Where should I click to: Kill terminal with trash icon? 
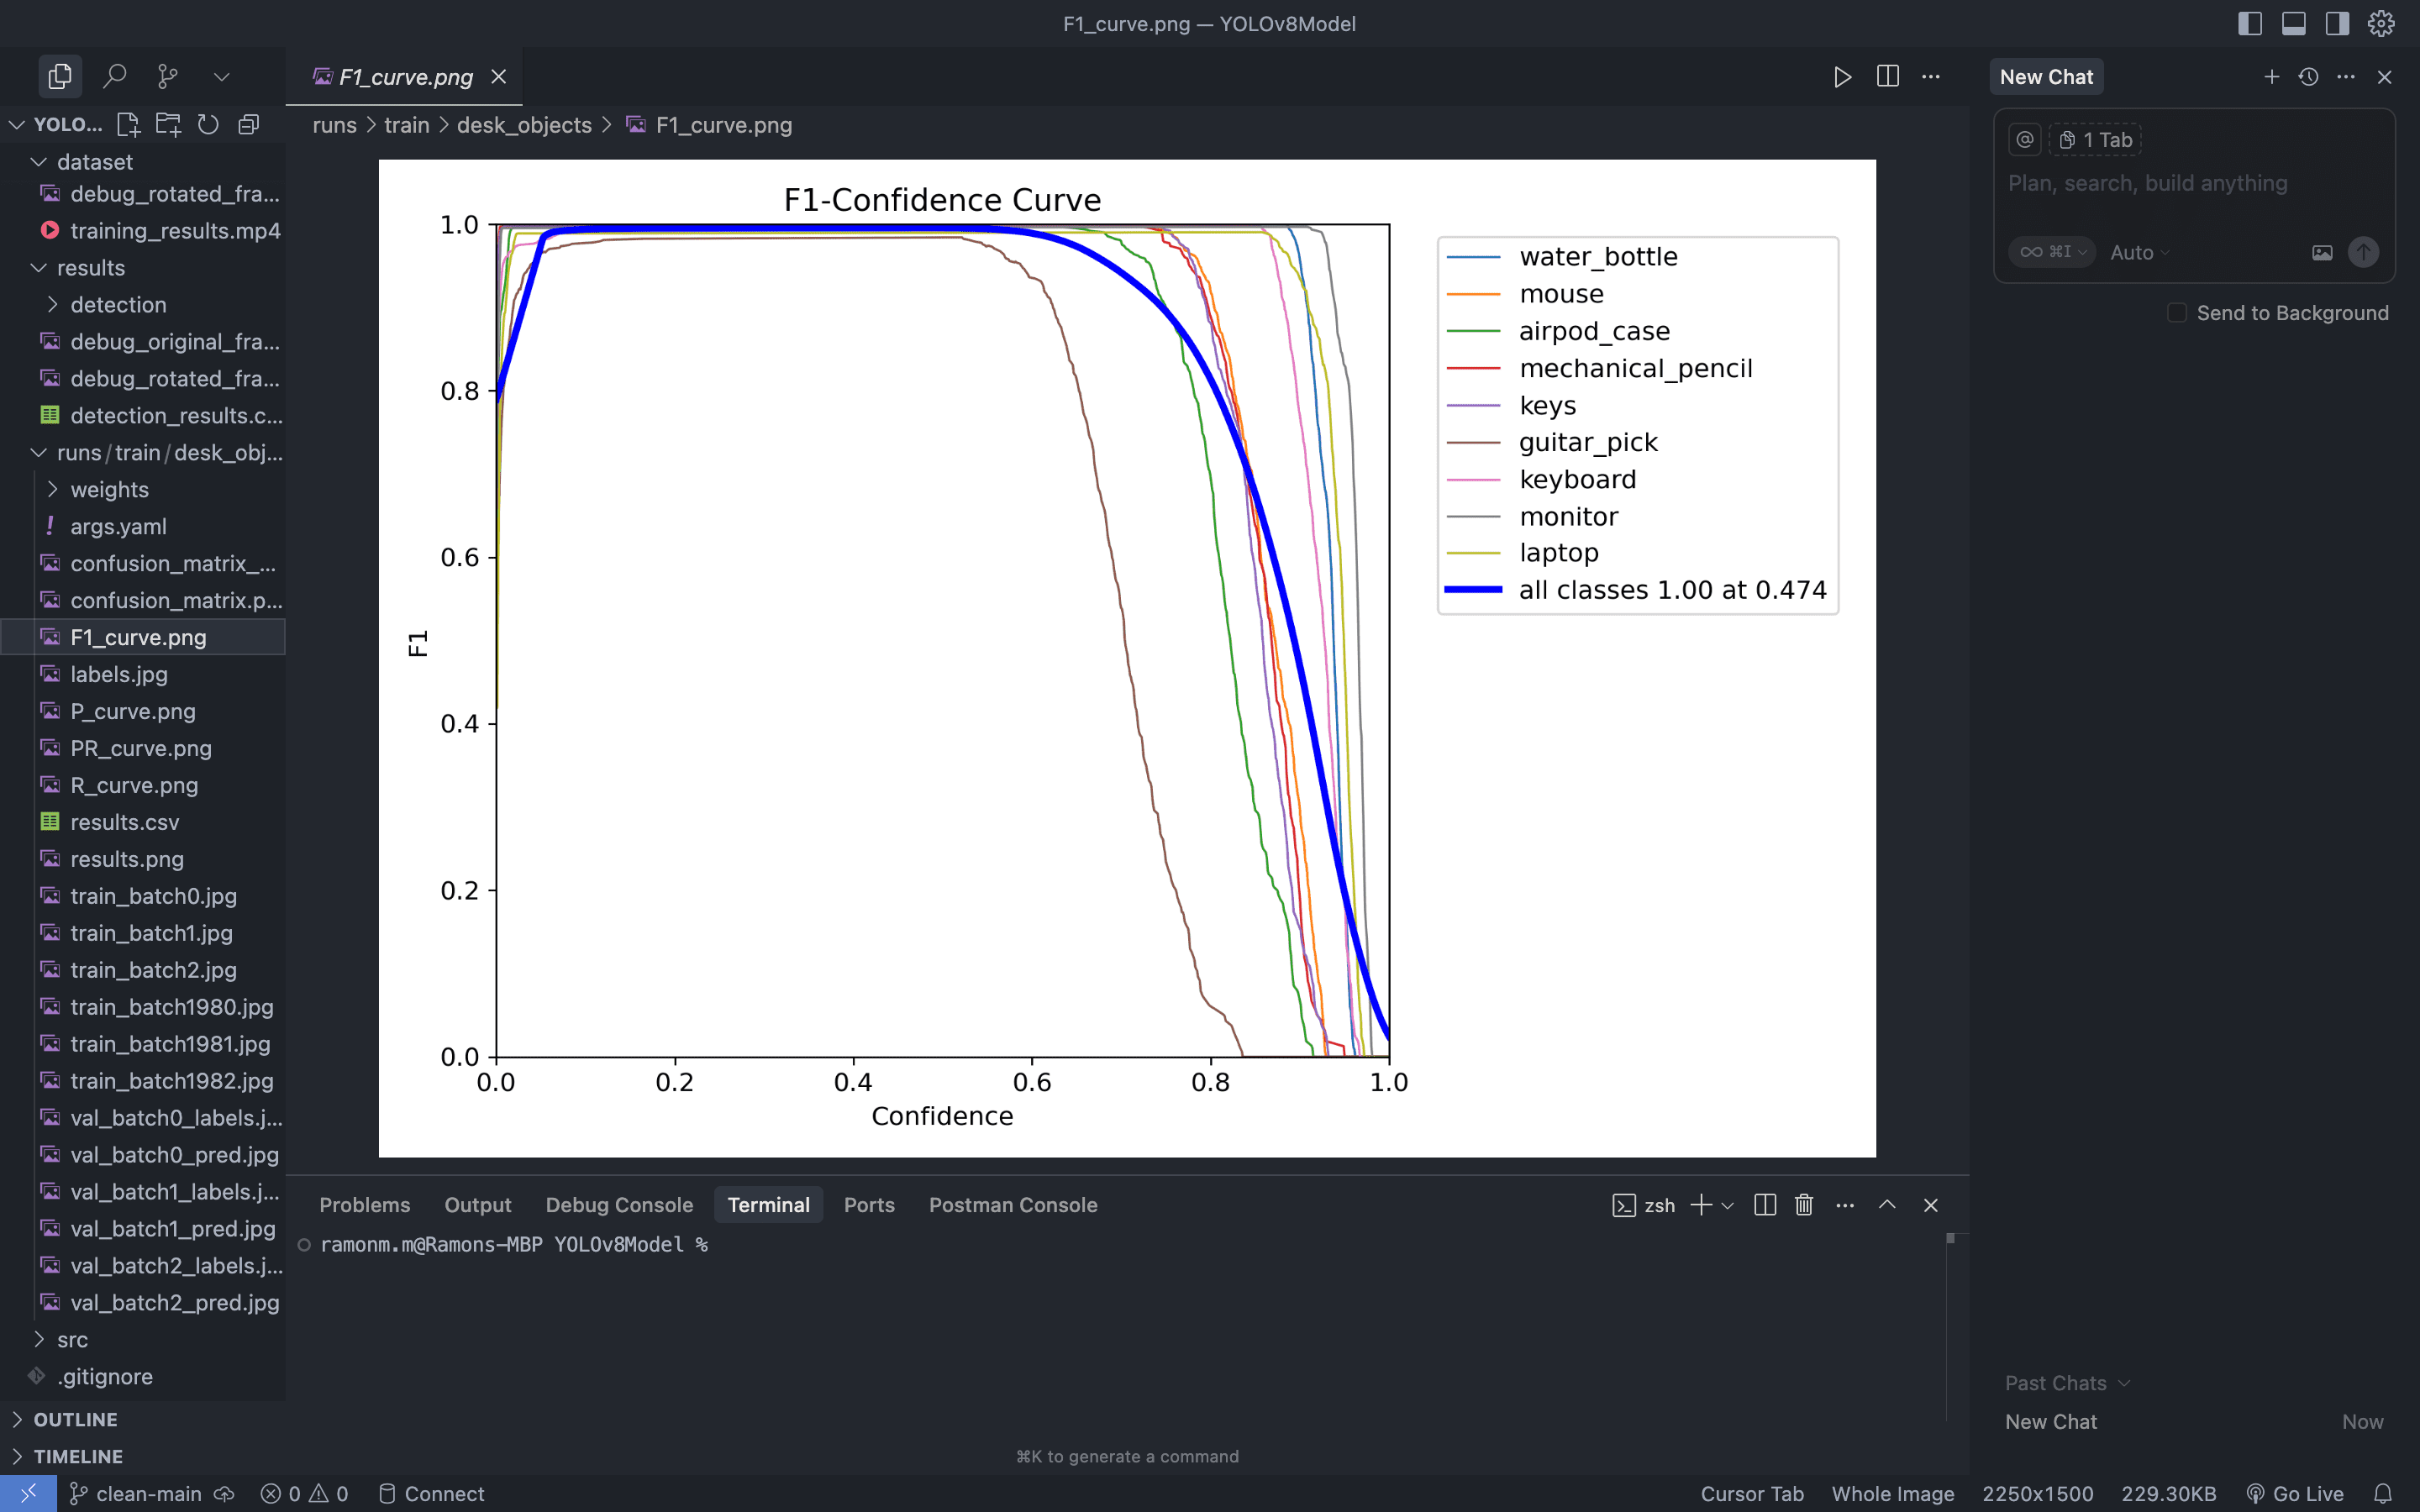[x=1803, y=1205]
